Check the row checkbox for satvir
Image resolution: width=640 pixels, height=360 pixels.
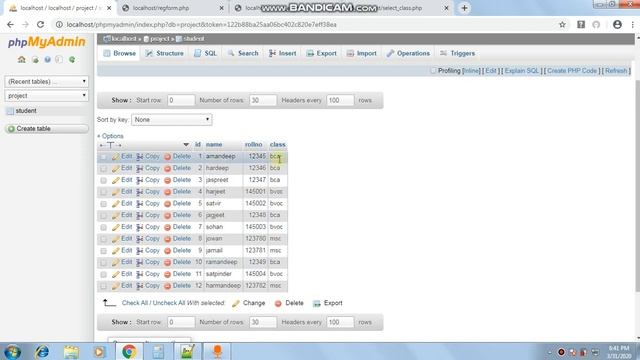(103, 204)
